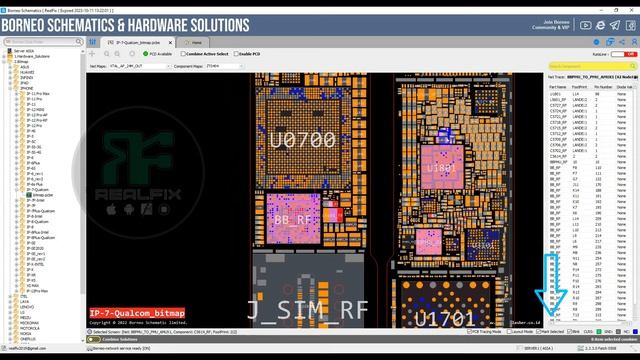Select the INFINIX folder in the tree
The width and height of the screenshot is (640, 360).
(x=27, y=78)
